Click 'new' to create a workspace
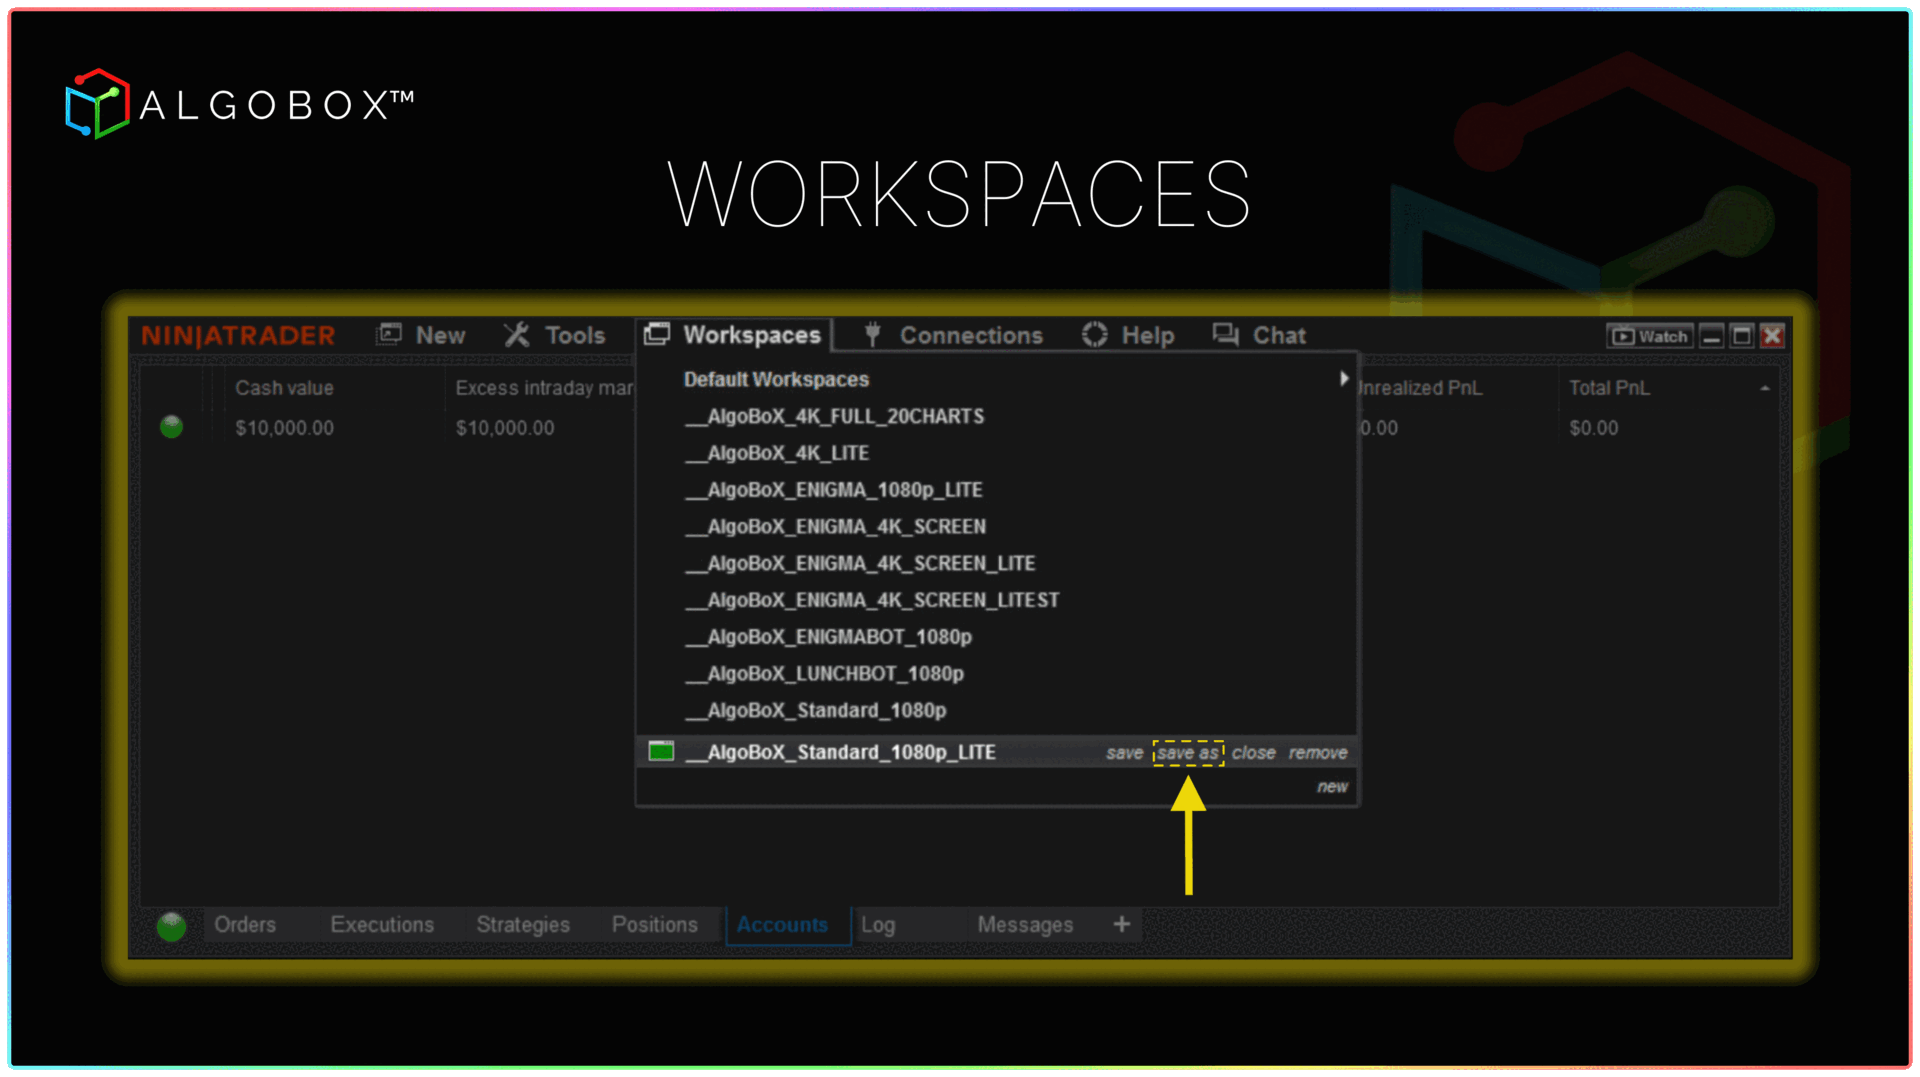This screenshot has height=1077, width=1920. (1331, 787)
